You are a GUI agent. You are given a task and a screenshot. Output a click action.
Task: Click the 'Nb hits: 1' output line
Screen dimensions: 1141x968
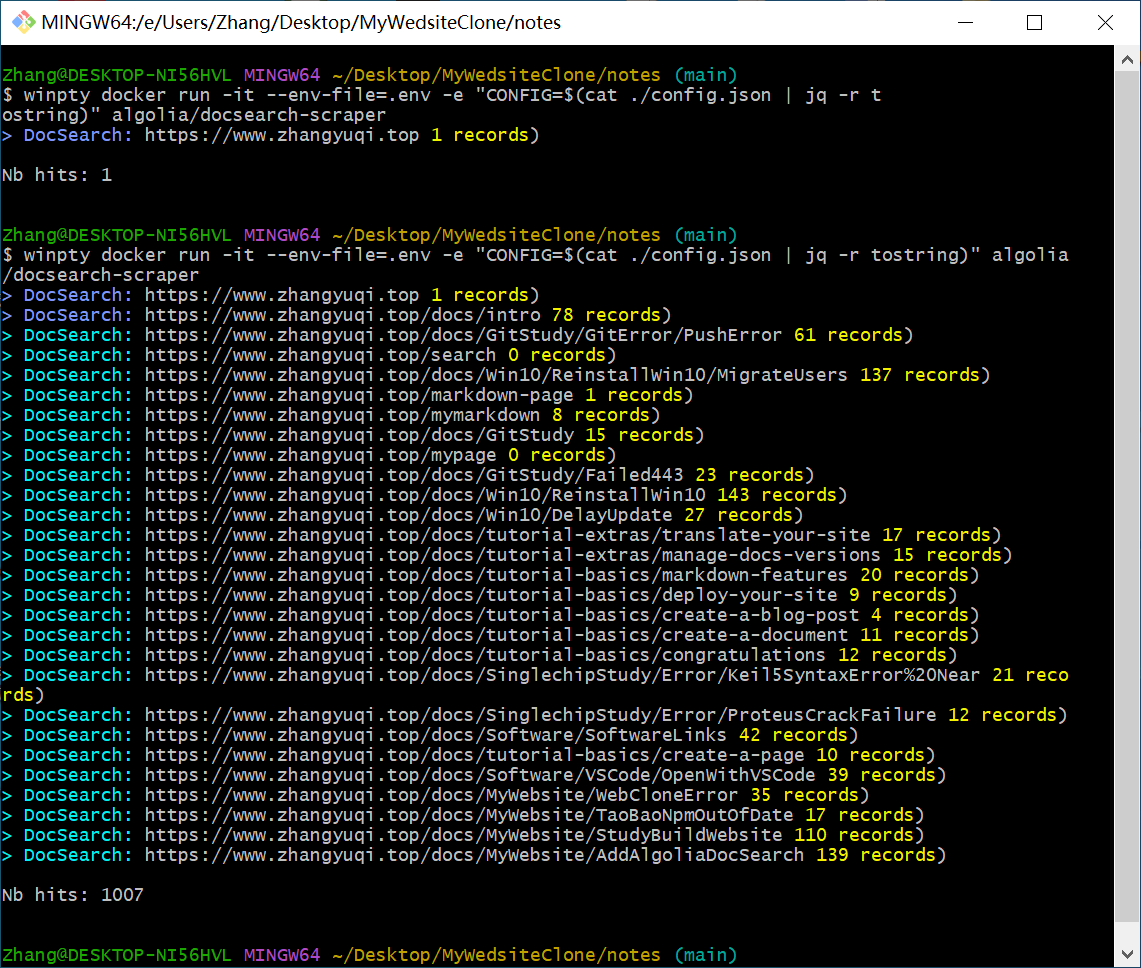[57, 175]
